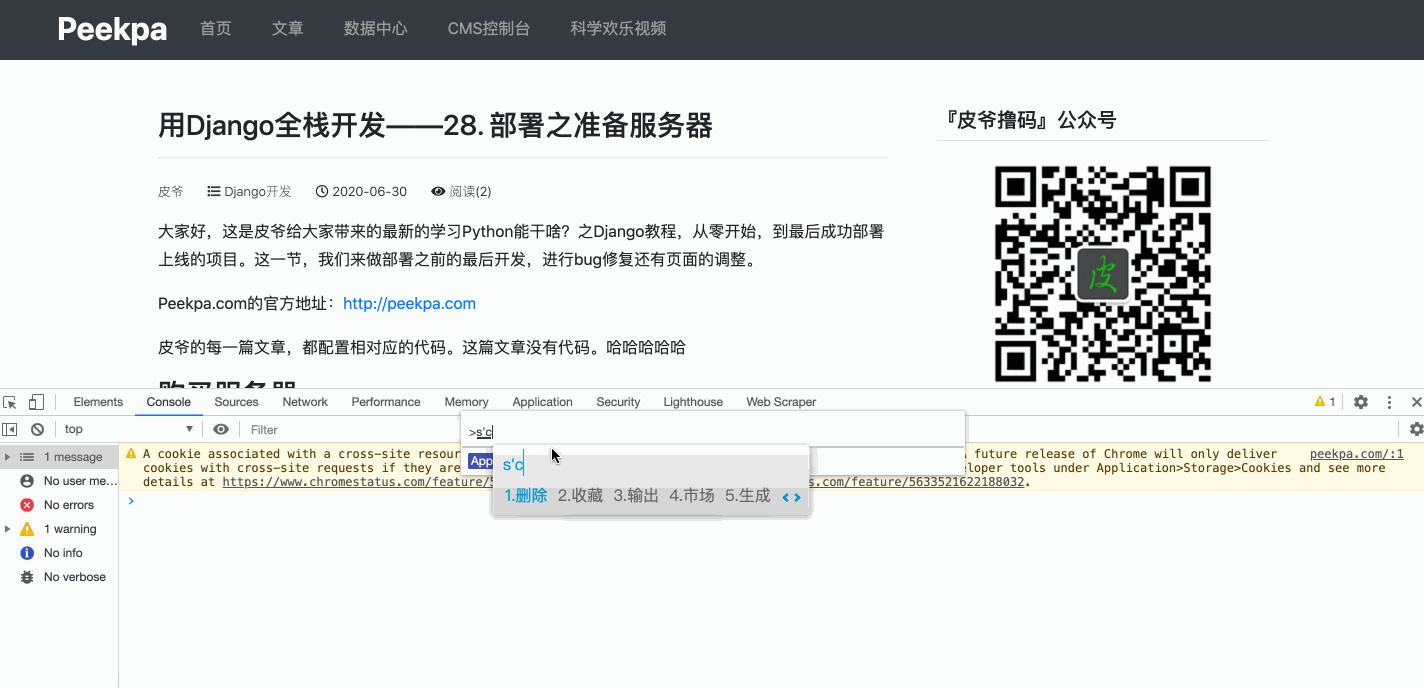Screen dimensions: 1424x688
Task: Click the red error circle icon
Action: (27, 505)
